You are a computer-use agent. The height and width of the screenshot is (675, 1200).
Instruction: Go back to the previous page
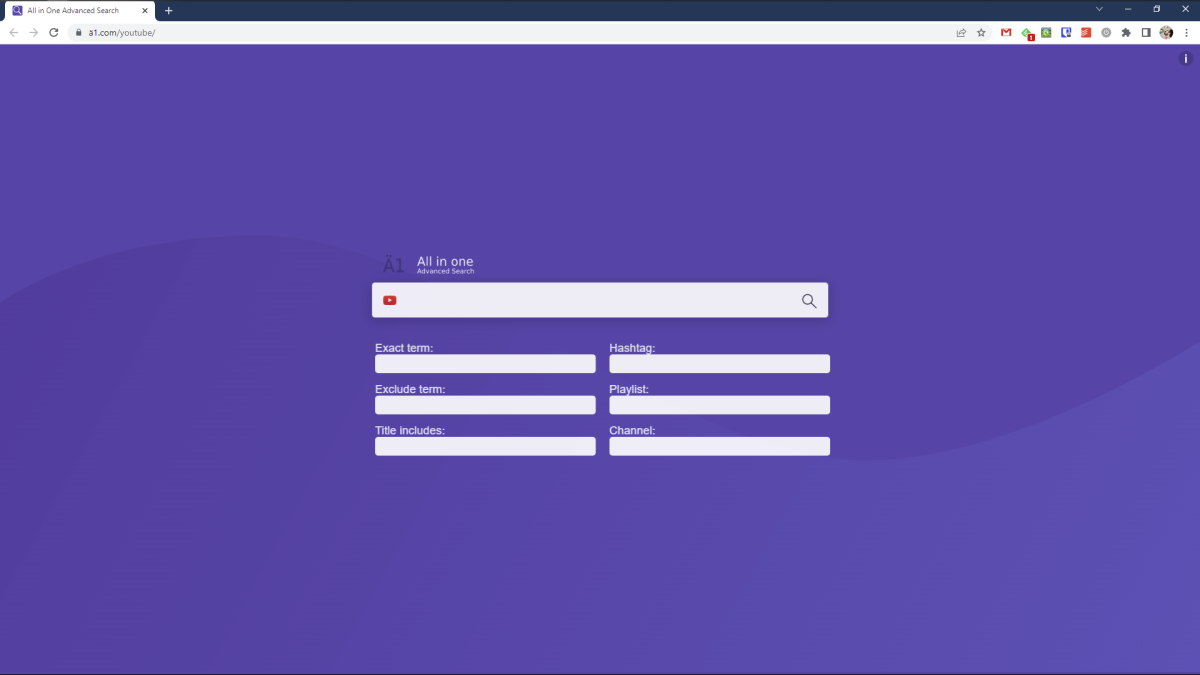(14, 32)
